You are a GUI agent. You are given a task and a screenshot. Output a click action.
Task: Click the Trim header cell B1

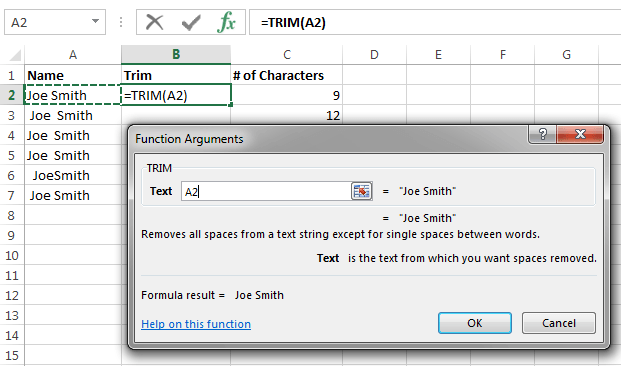click(x=176, y=75)
